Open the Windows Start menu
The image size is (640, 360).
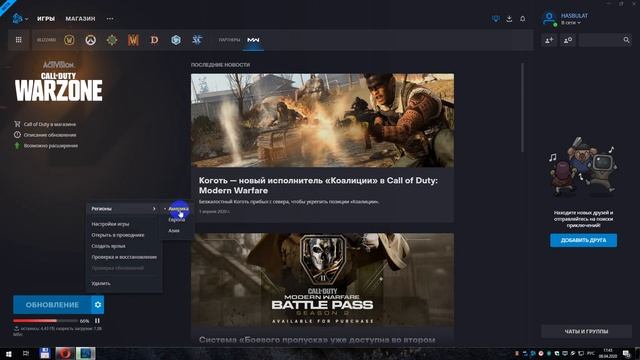8,353
